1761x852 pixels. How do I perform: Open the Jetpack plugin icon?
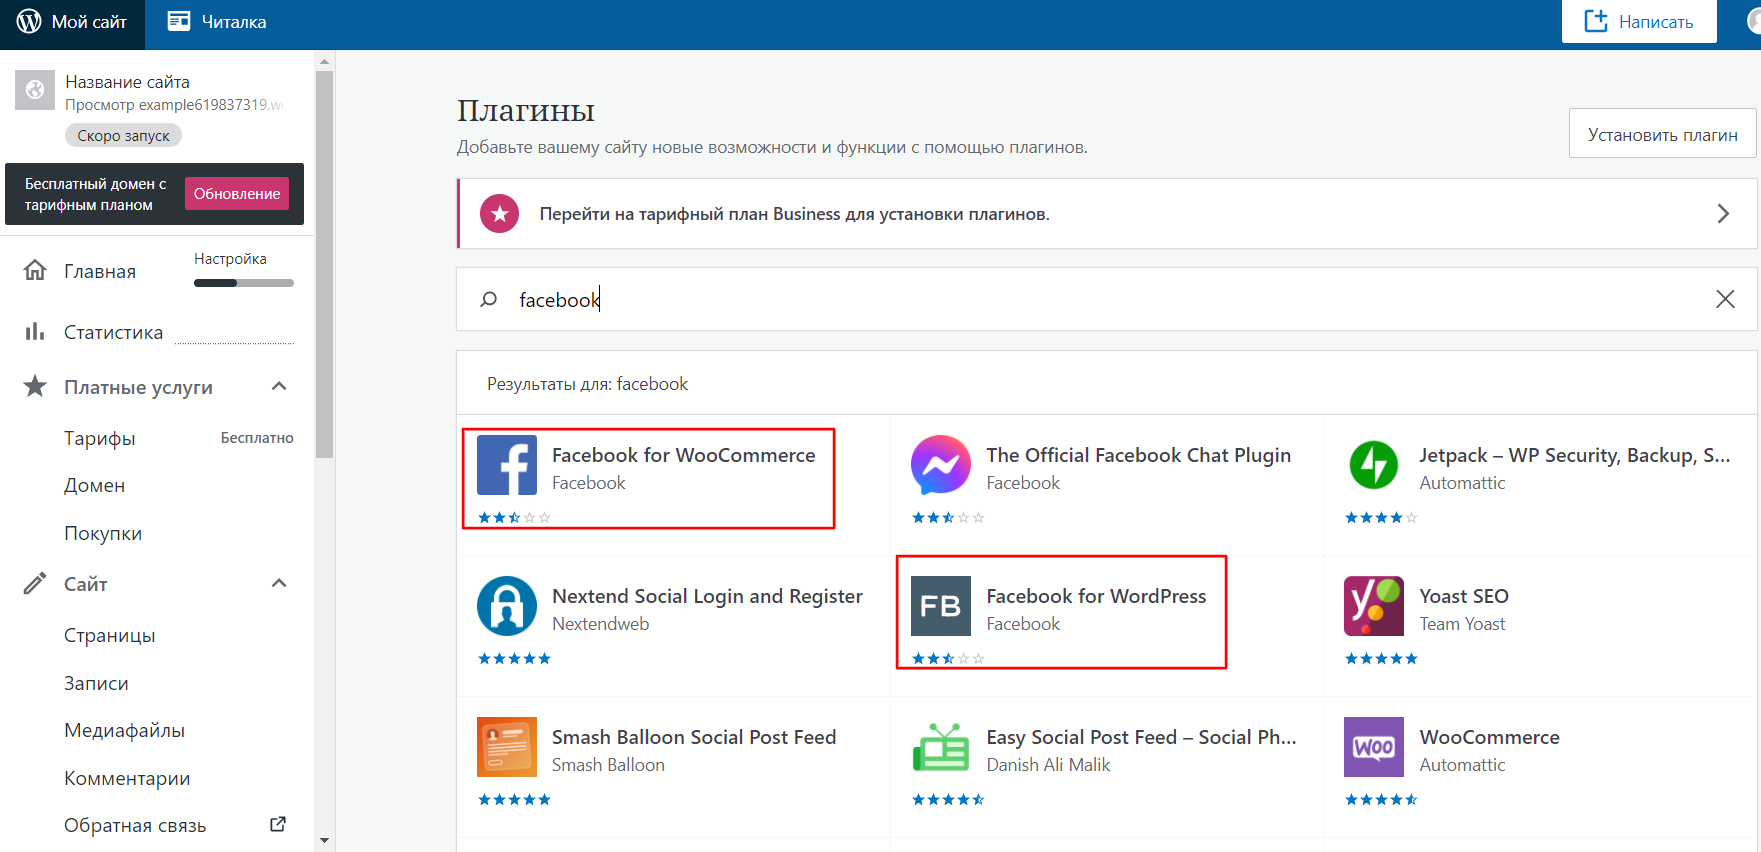pyautogui.click(x=1373, y=465)
